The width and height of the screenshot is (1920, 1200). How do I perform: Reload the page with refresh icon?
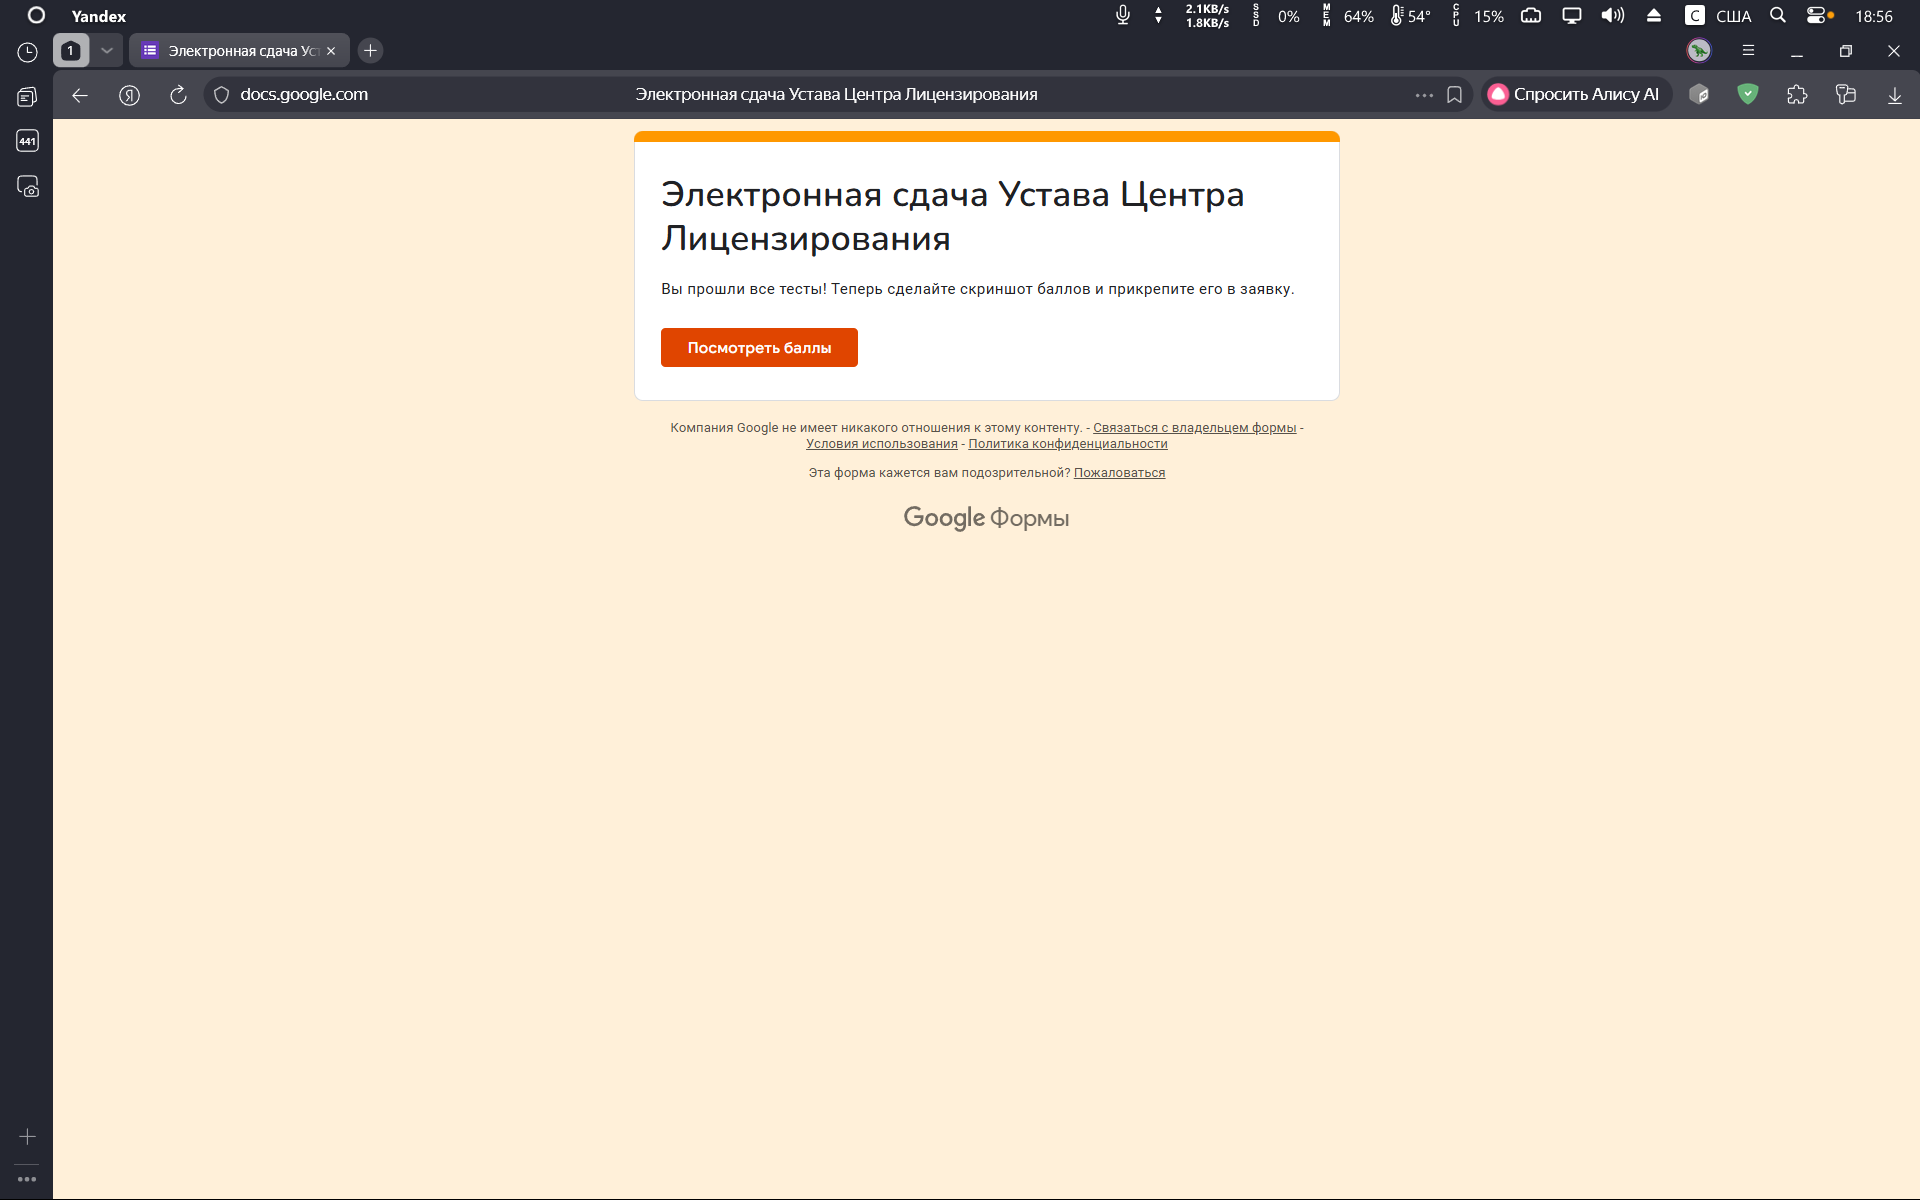178,95
